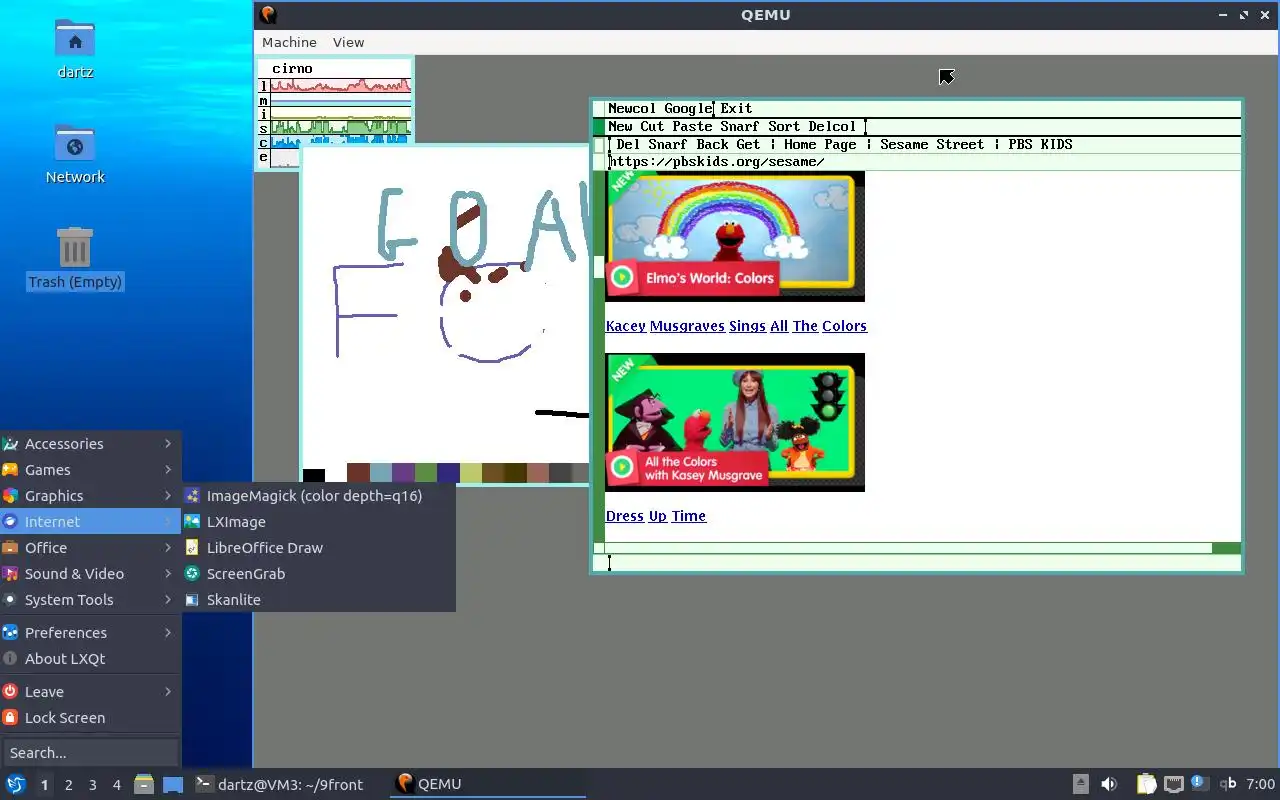Expand the Games menu category
The width and height of the screenshot is (1280, 800).
90,470
